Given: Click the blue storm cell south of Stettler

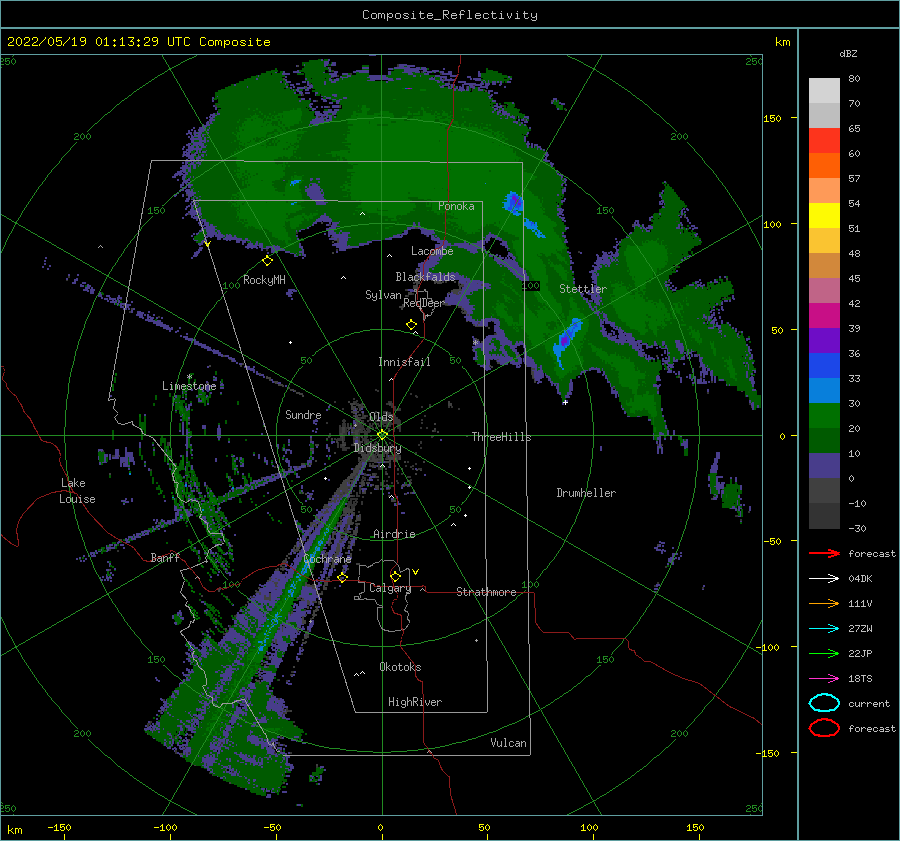Looking at the screenshot, I should click(567, 340).
